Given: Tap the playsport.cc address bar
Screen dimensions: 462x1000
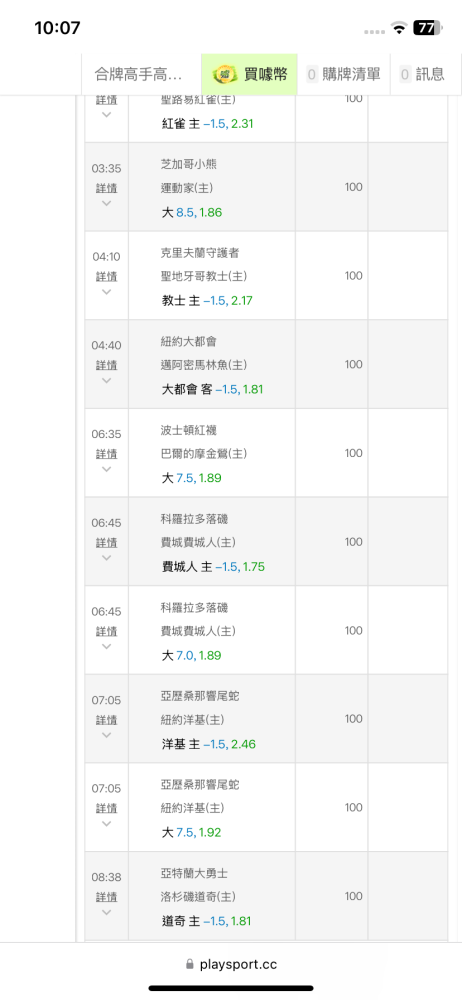Looking at the screenshot, I should pos(231,964).
